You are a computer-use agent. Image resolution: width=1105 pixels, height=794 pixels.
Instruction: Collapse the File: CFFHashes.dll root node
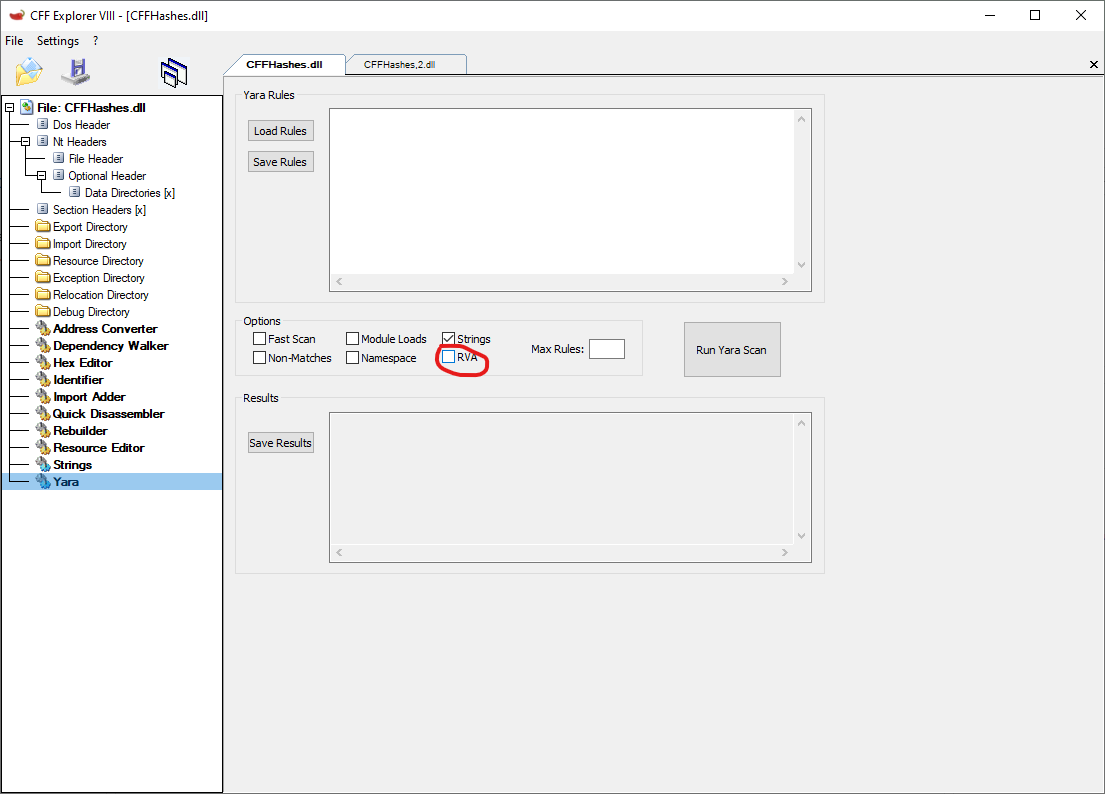[x=9, y=108]
